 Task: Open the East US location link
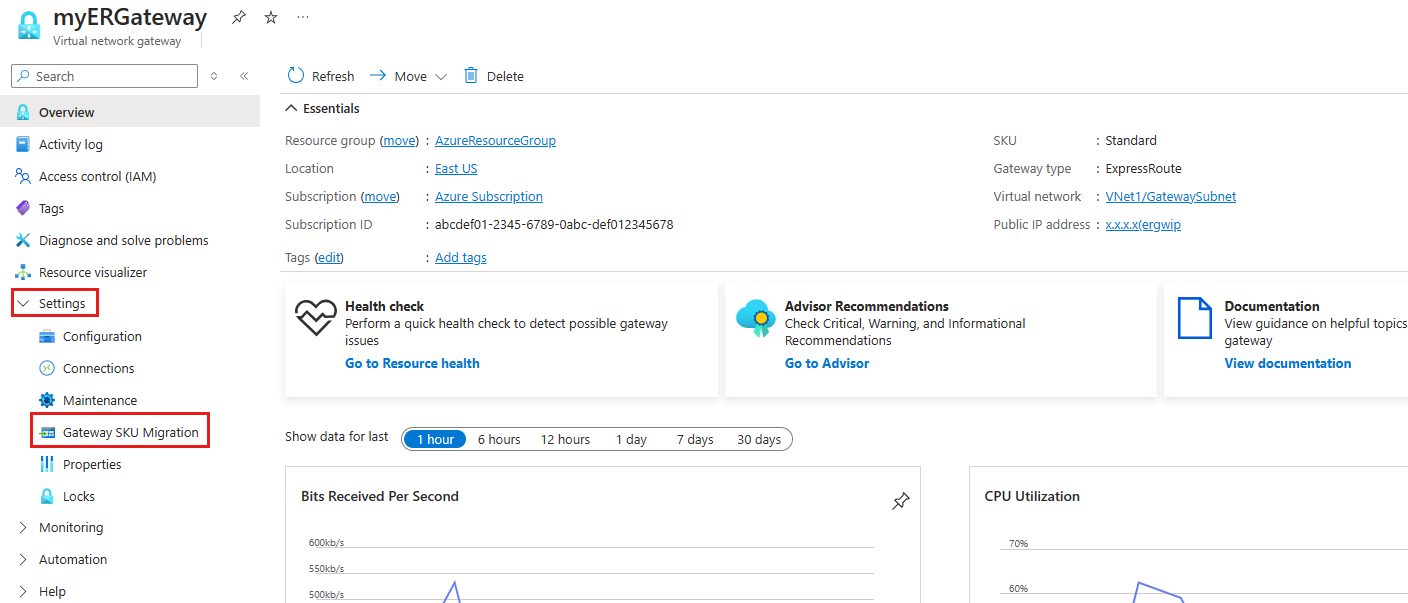click(x=456, y=169)
